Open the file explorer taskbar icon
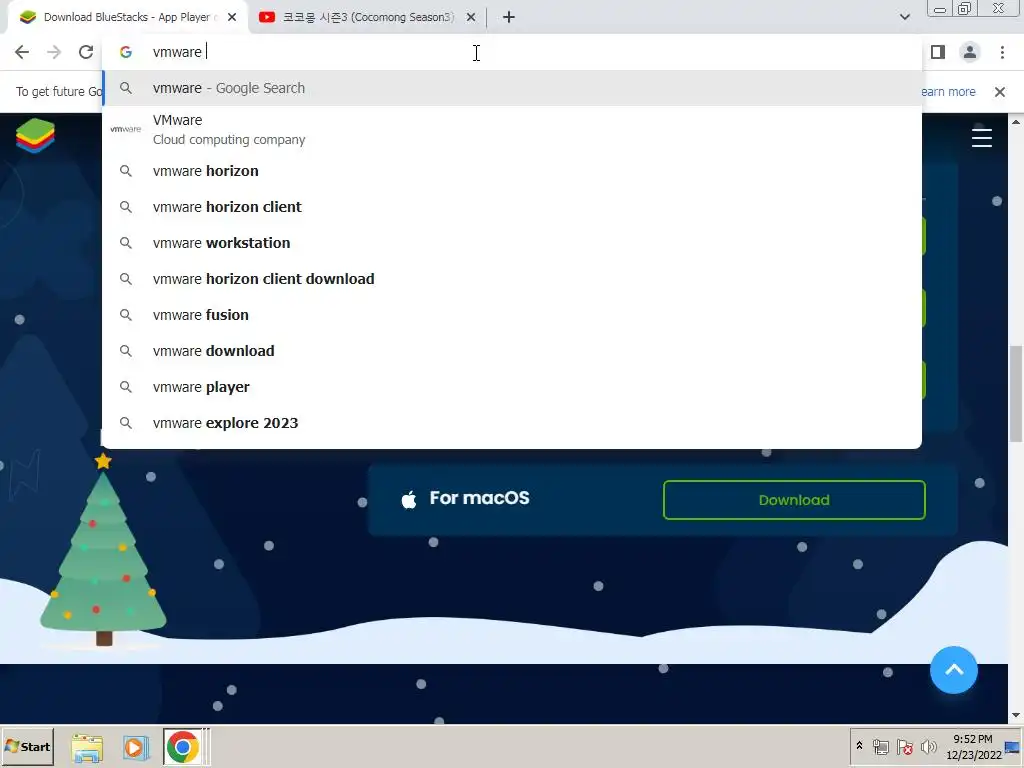1024x768 pixels. pos(87,748)
